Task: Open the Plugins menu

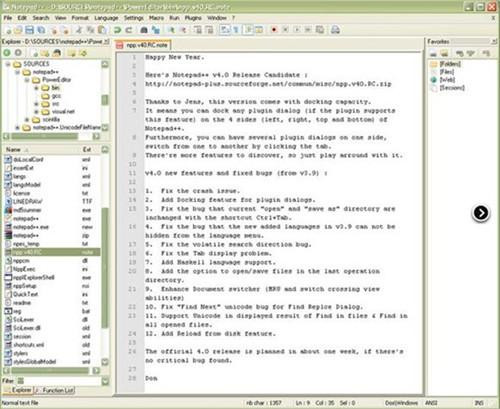Action: pyautogui.click(x=193, y=18)
